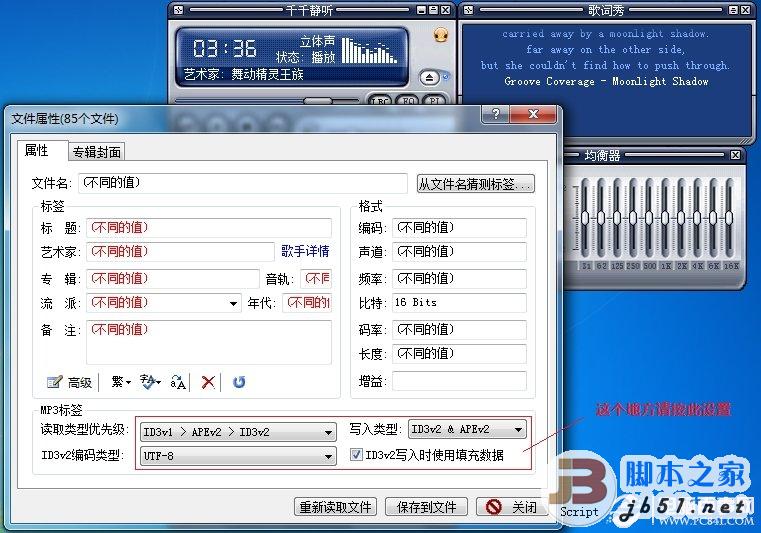Click the lyric line 'far away on the other side,'

coord(606,50)
